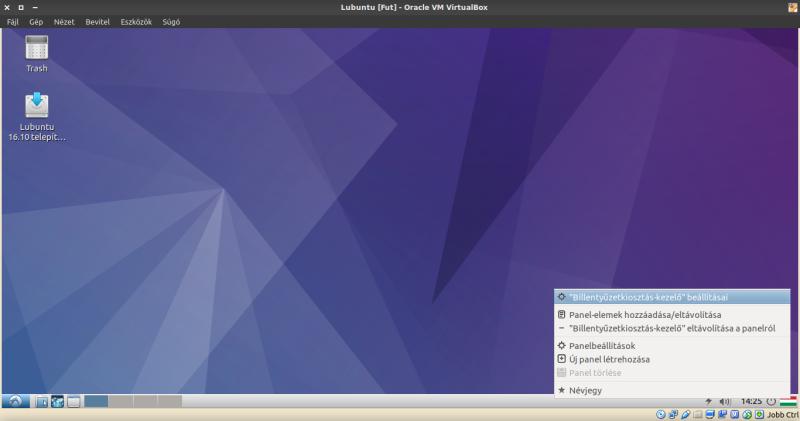
Task: Click VirtualBox optical disk status icon
Action: click(661, 414)
